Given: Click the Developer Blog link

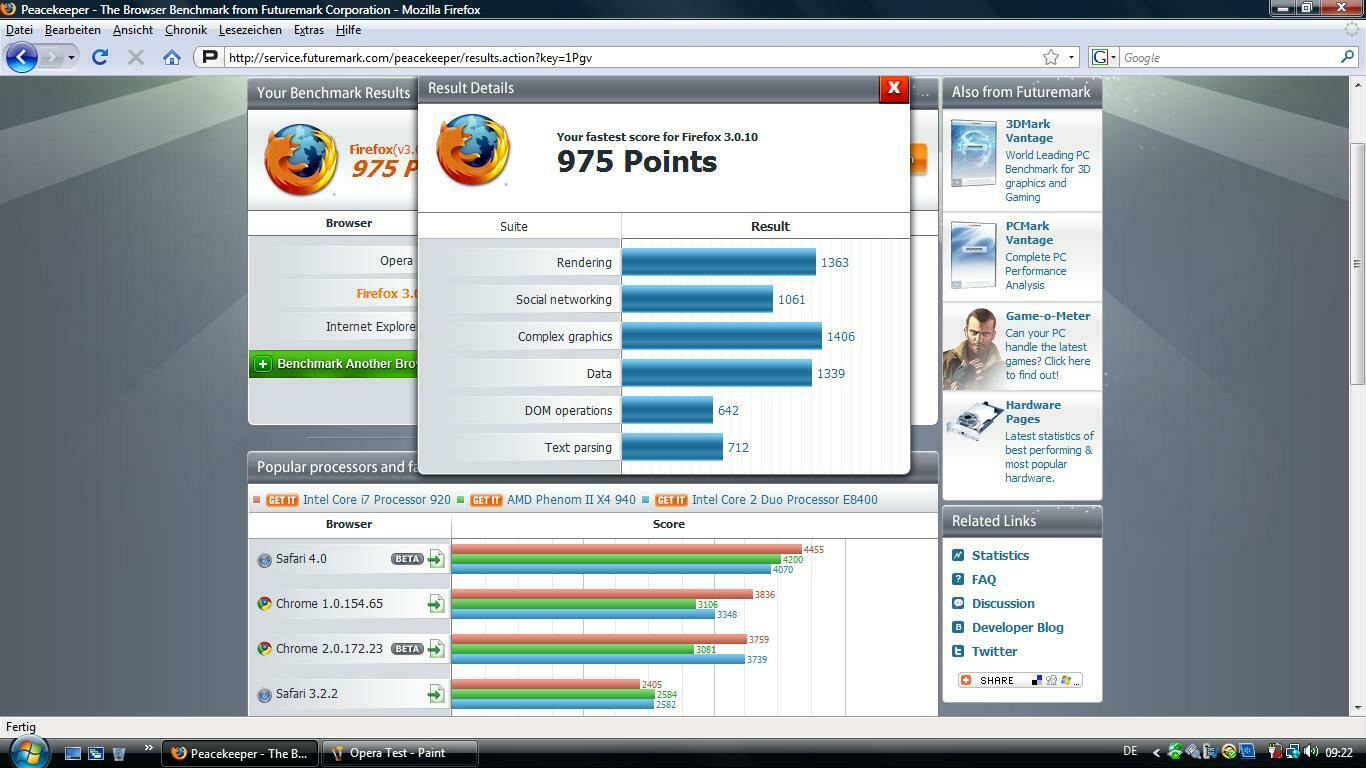Looking at the screenshot, I should [1017, 627].
